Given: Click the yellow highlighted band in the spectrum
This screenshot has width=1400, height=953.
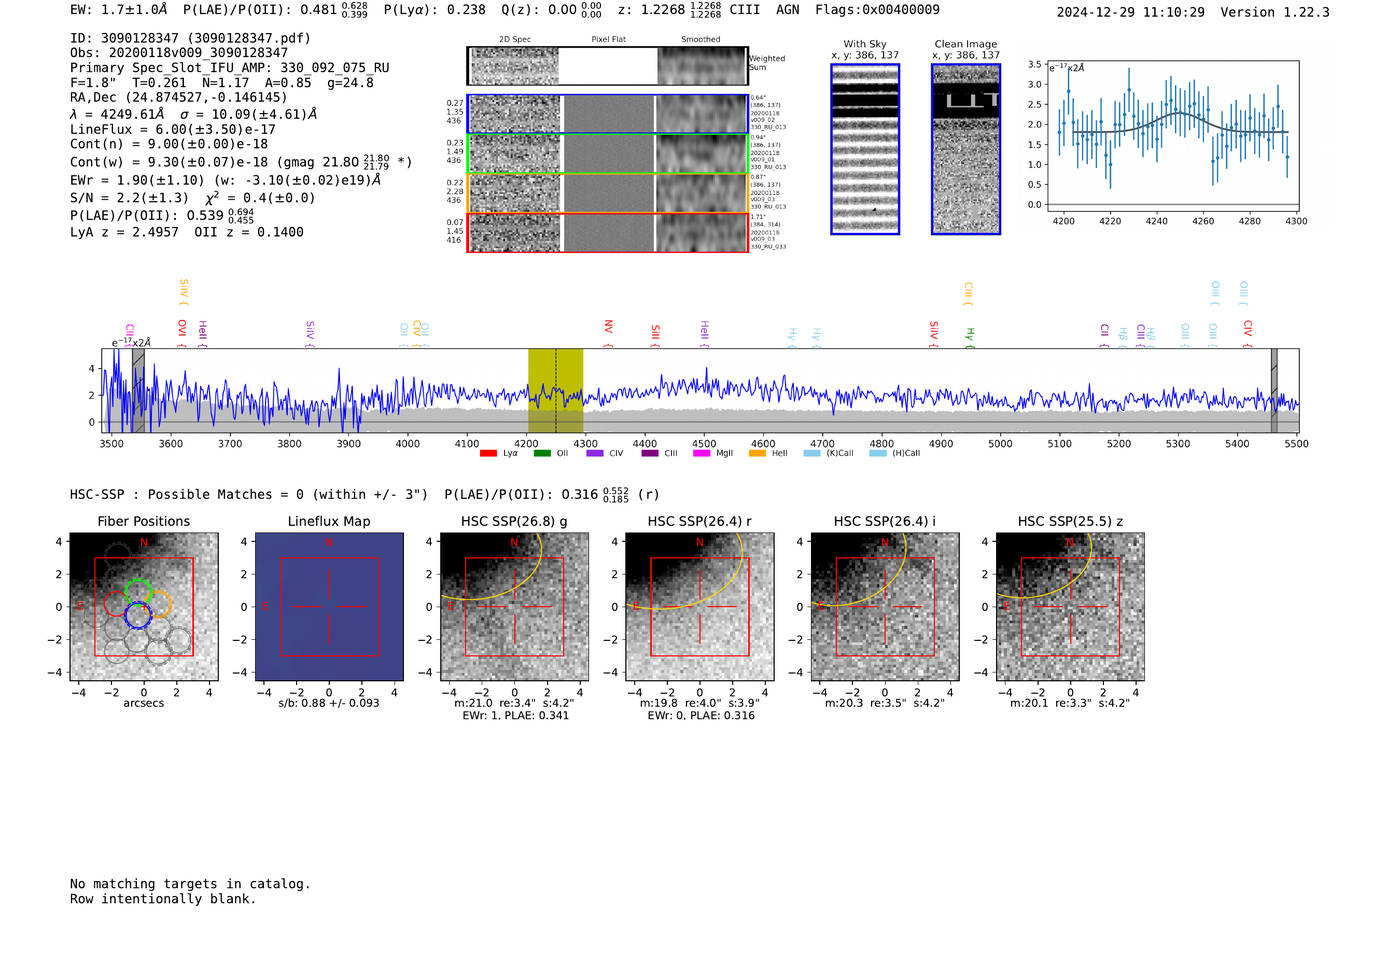Looking at the screenshot, I should coord(555,390).
